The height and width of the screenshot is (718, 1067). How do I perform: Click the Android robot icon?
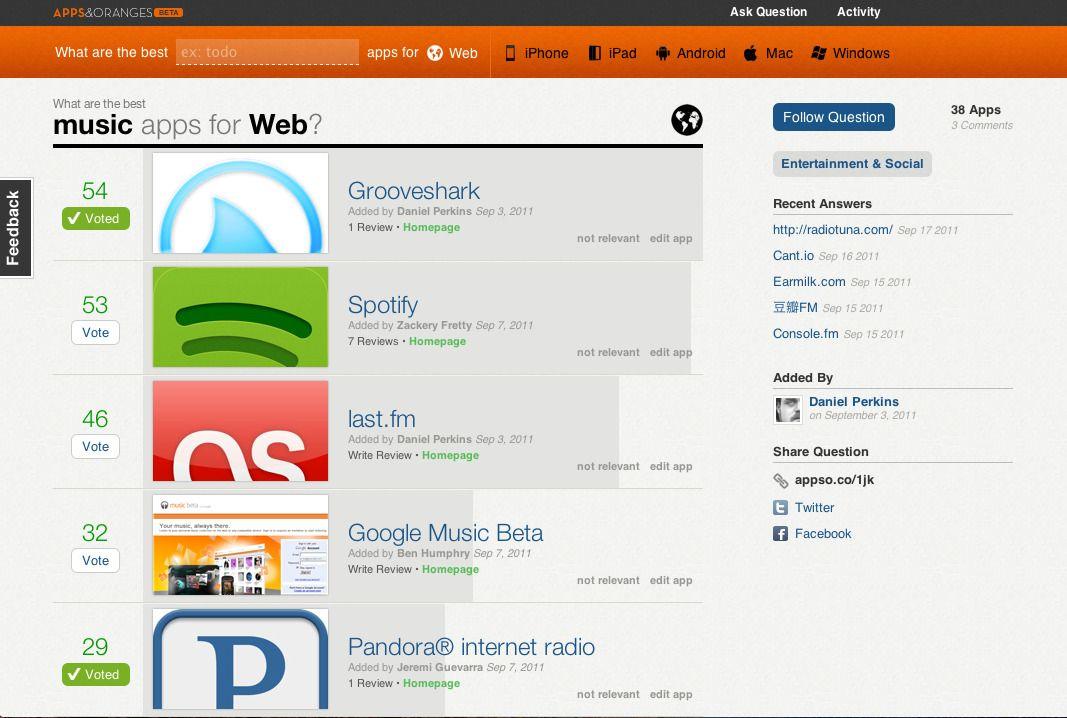pyautogui.click(x=662, y=53)
